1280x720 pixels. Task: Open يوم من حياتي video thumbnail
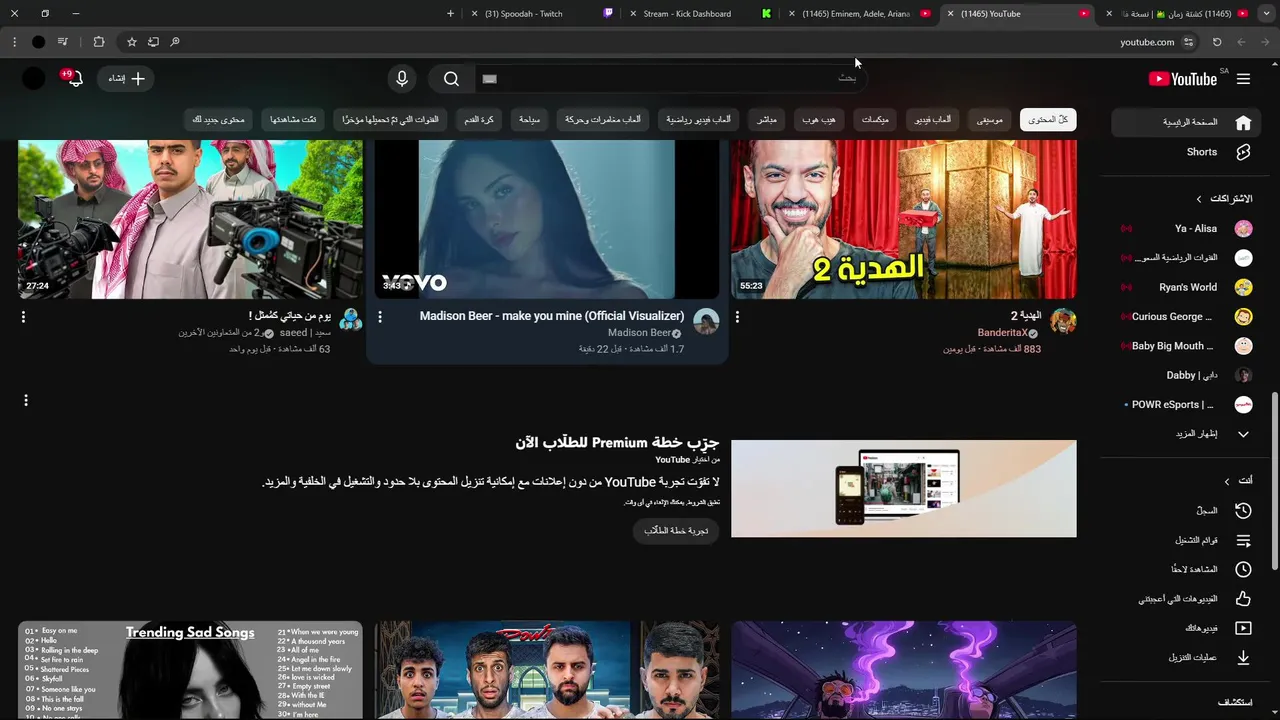pos(190,219)
